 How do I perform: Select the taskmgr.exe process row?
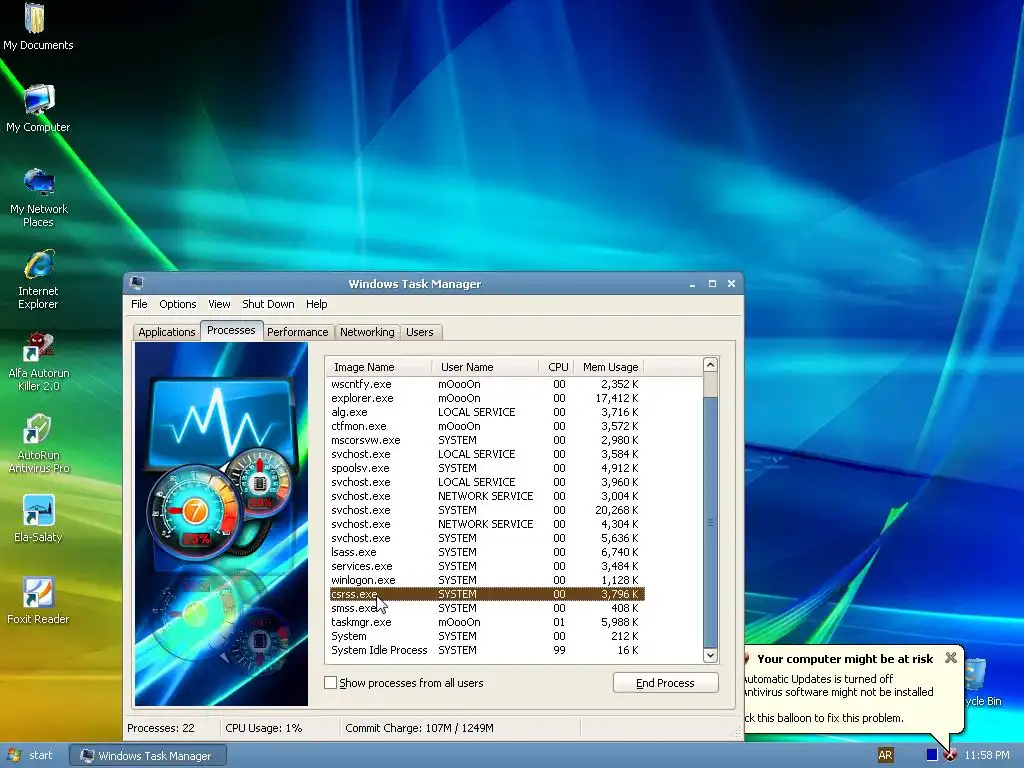[x=485, y=622]
